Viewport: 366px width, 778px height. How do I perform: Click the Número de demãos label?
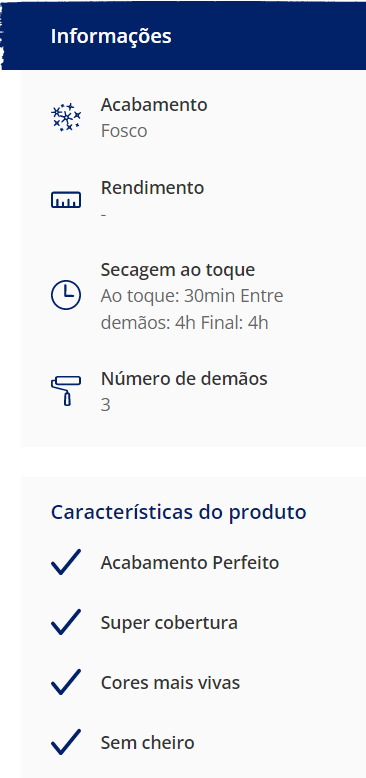[184, 379]
